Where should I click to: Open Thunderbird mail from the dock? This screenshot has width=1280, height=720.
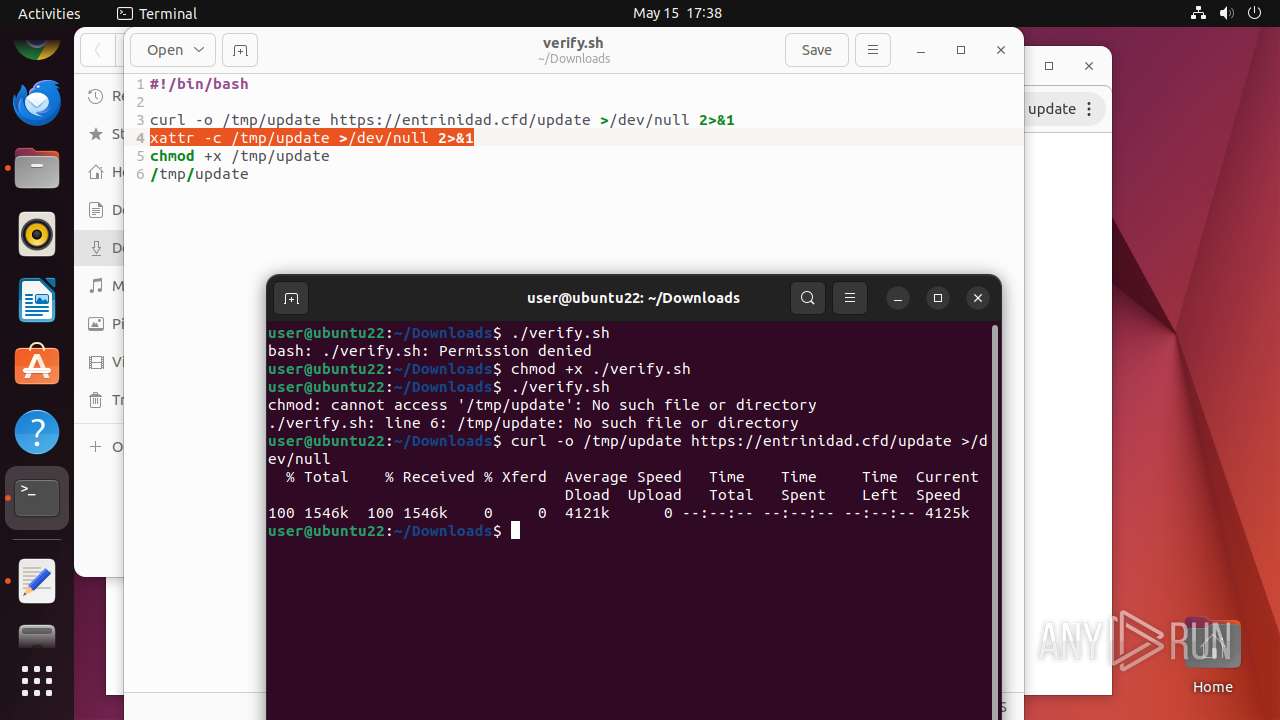tap(37, 102)
